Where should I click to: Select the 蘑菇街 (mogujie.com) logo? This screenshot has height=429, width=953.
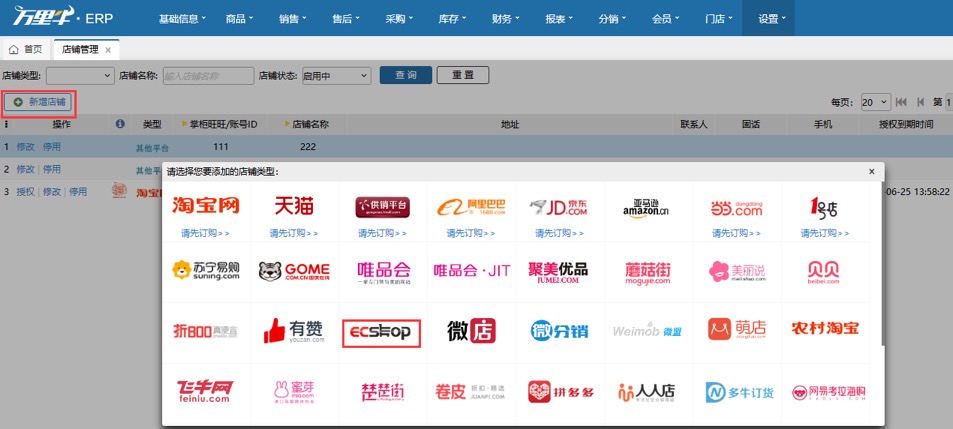(647, 272)
